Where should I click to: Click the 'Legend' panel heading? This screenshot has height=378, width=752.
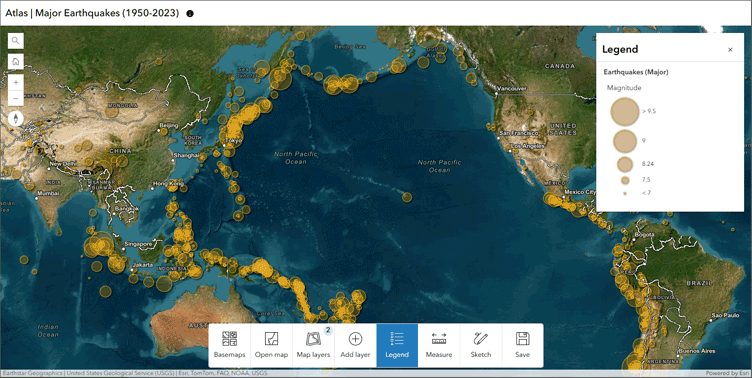tap(620, 49)
